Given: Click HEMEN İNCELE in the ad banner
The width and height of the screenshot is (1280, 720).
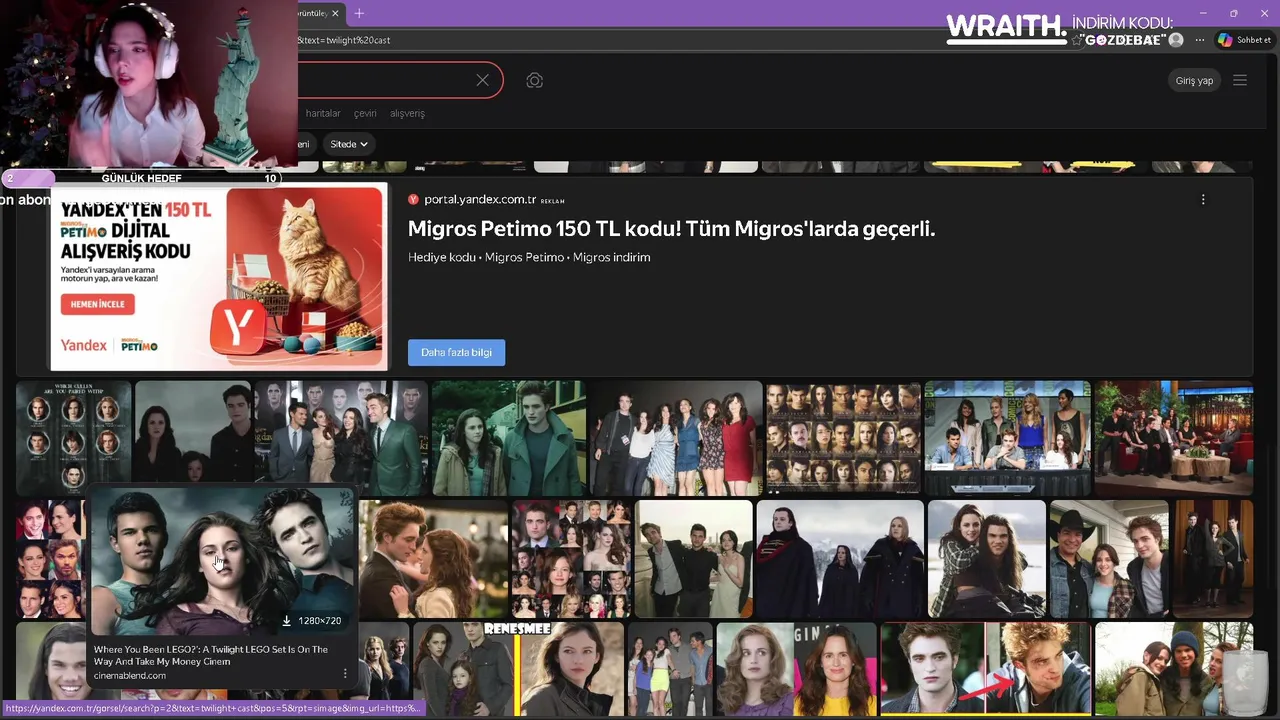Looking at the screenshot, I should click(x=98, y=303).
